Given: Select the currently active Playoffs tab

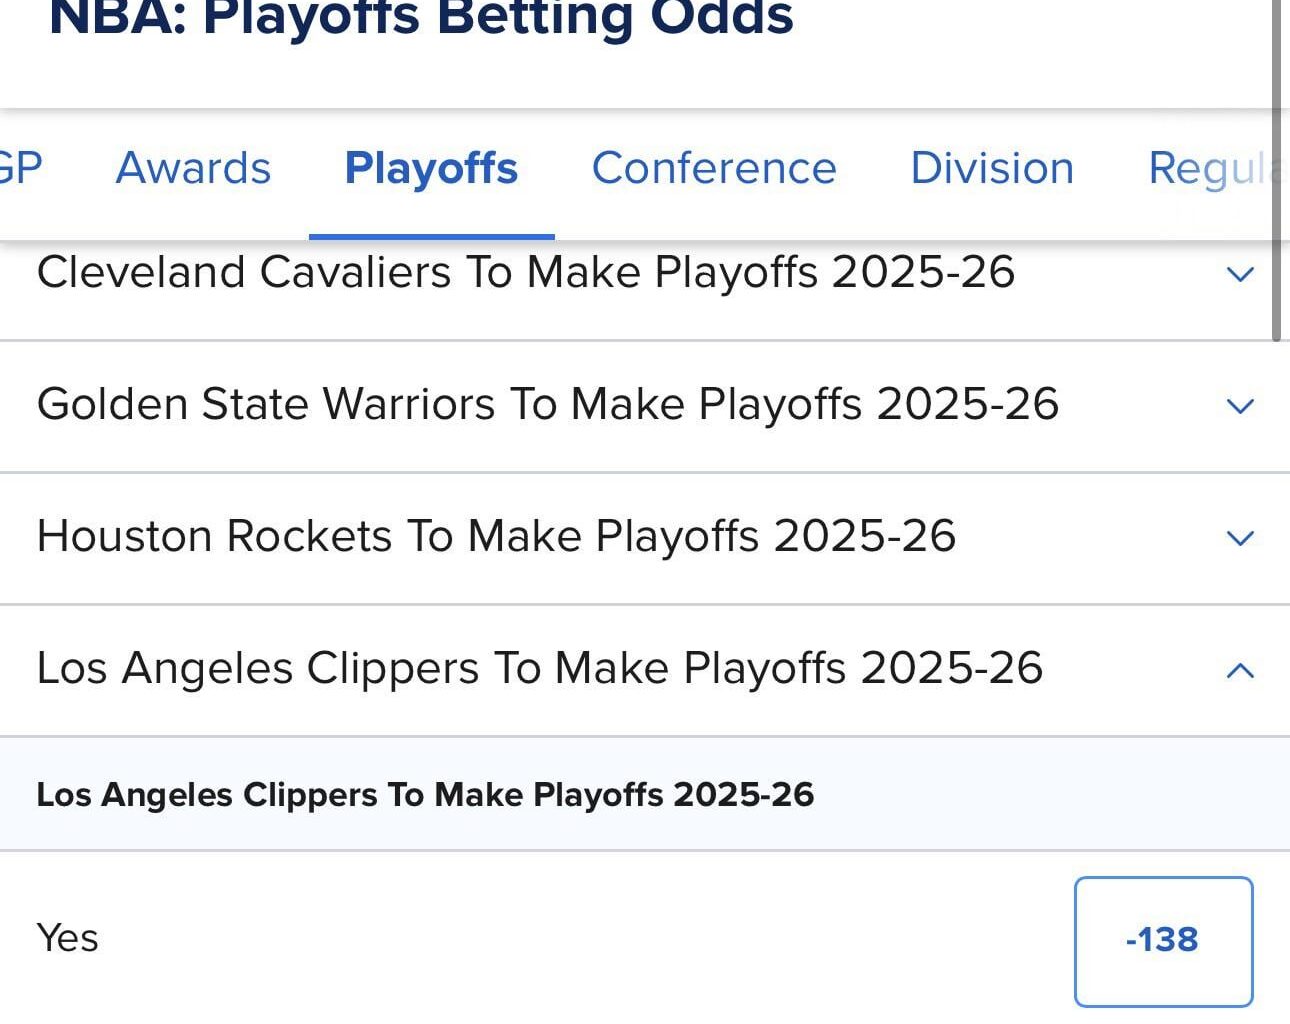Looking at the screenshot, I should 430,168.
